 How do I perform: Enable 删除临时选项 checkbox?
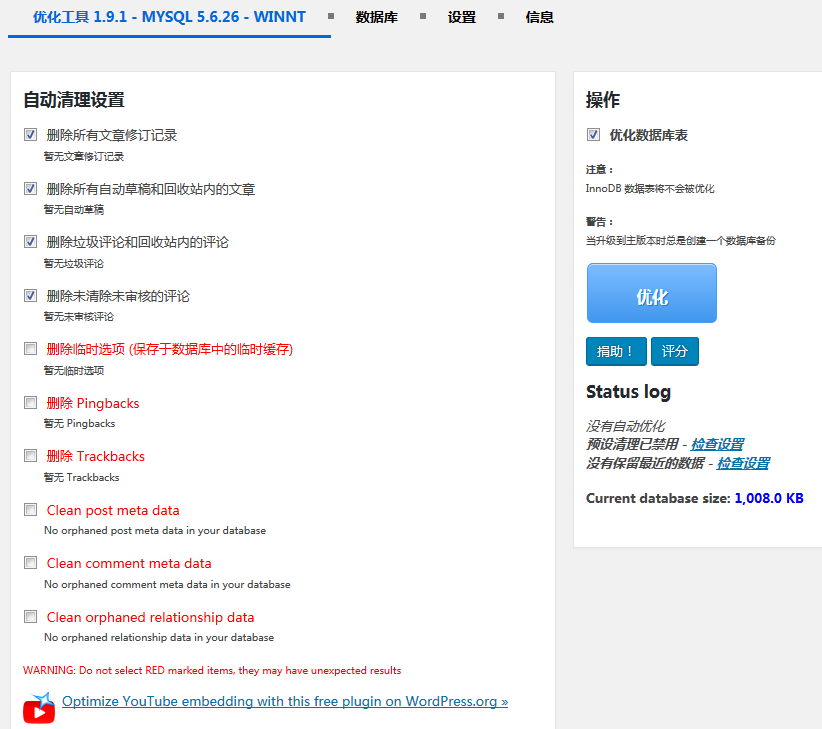(31, 349)
